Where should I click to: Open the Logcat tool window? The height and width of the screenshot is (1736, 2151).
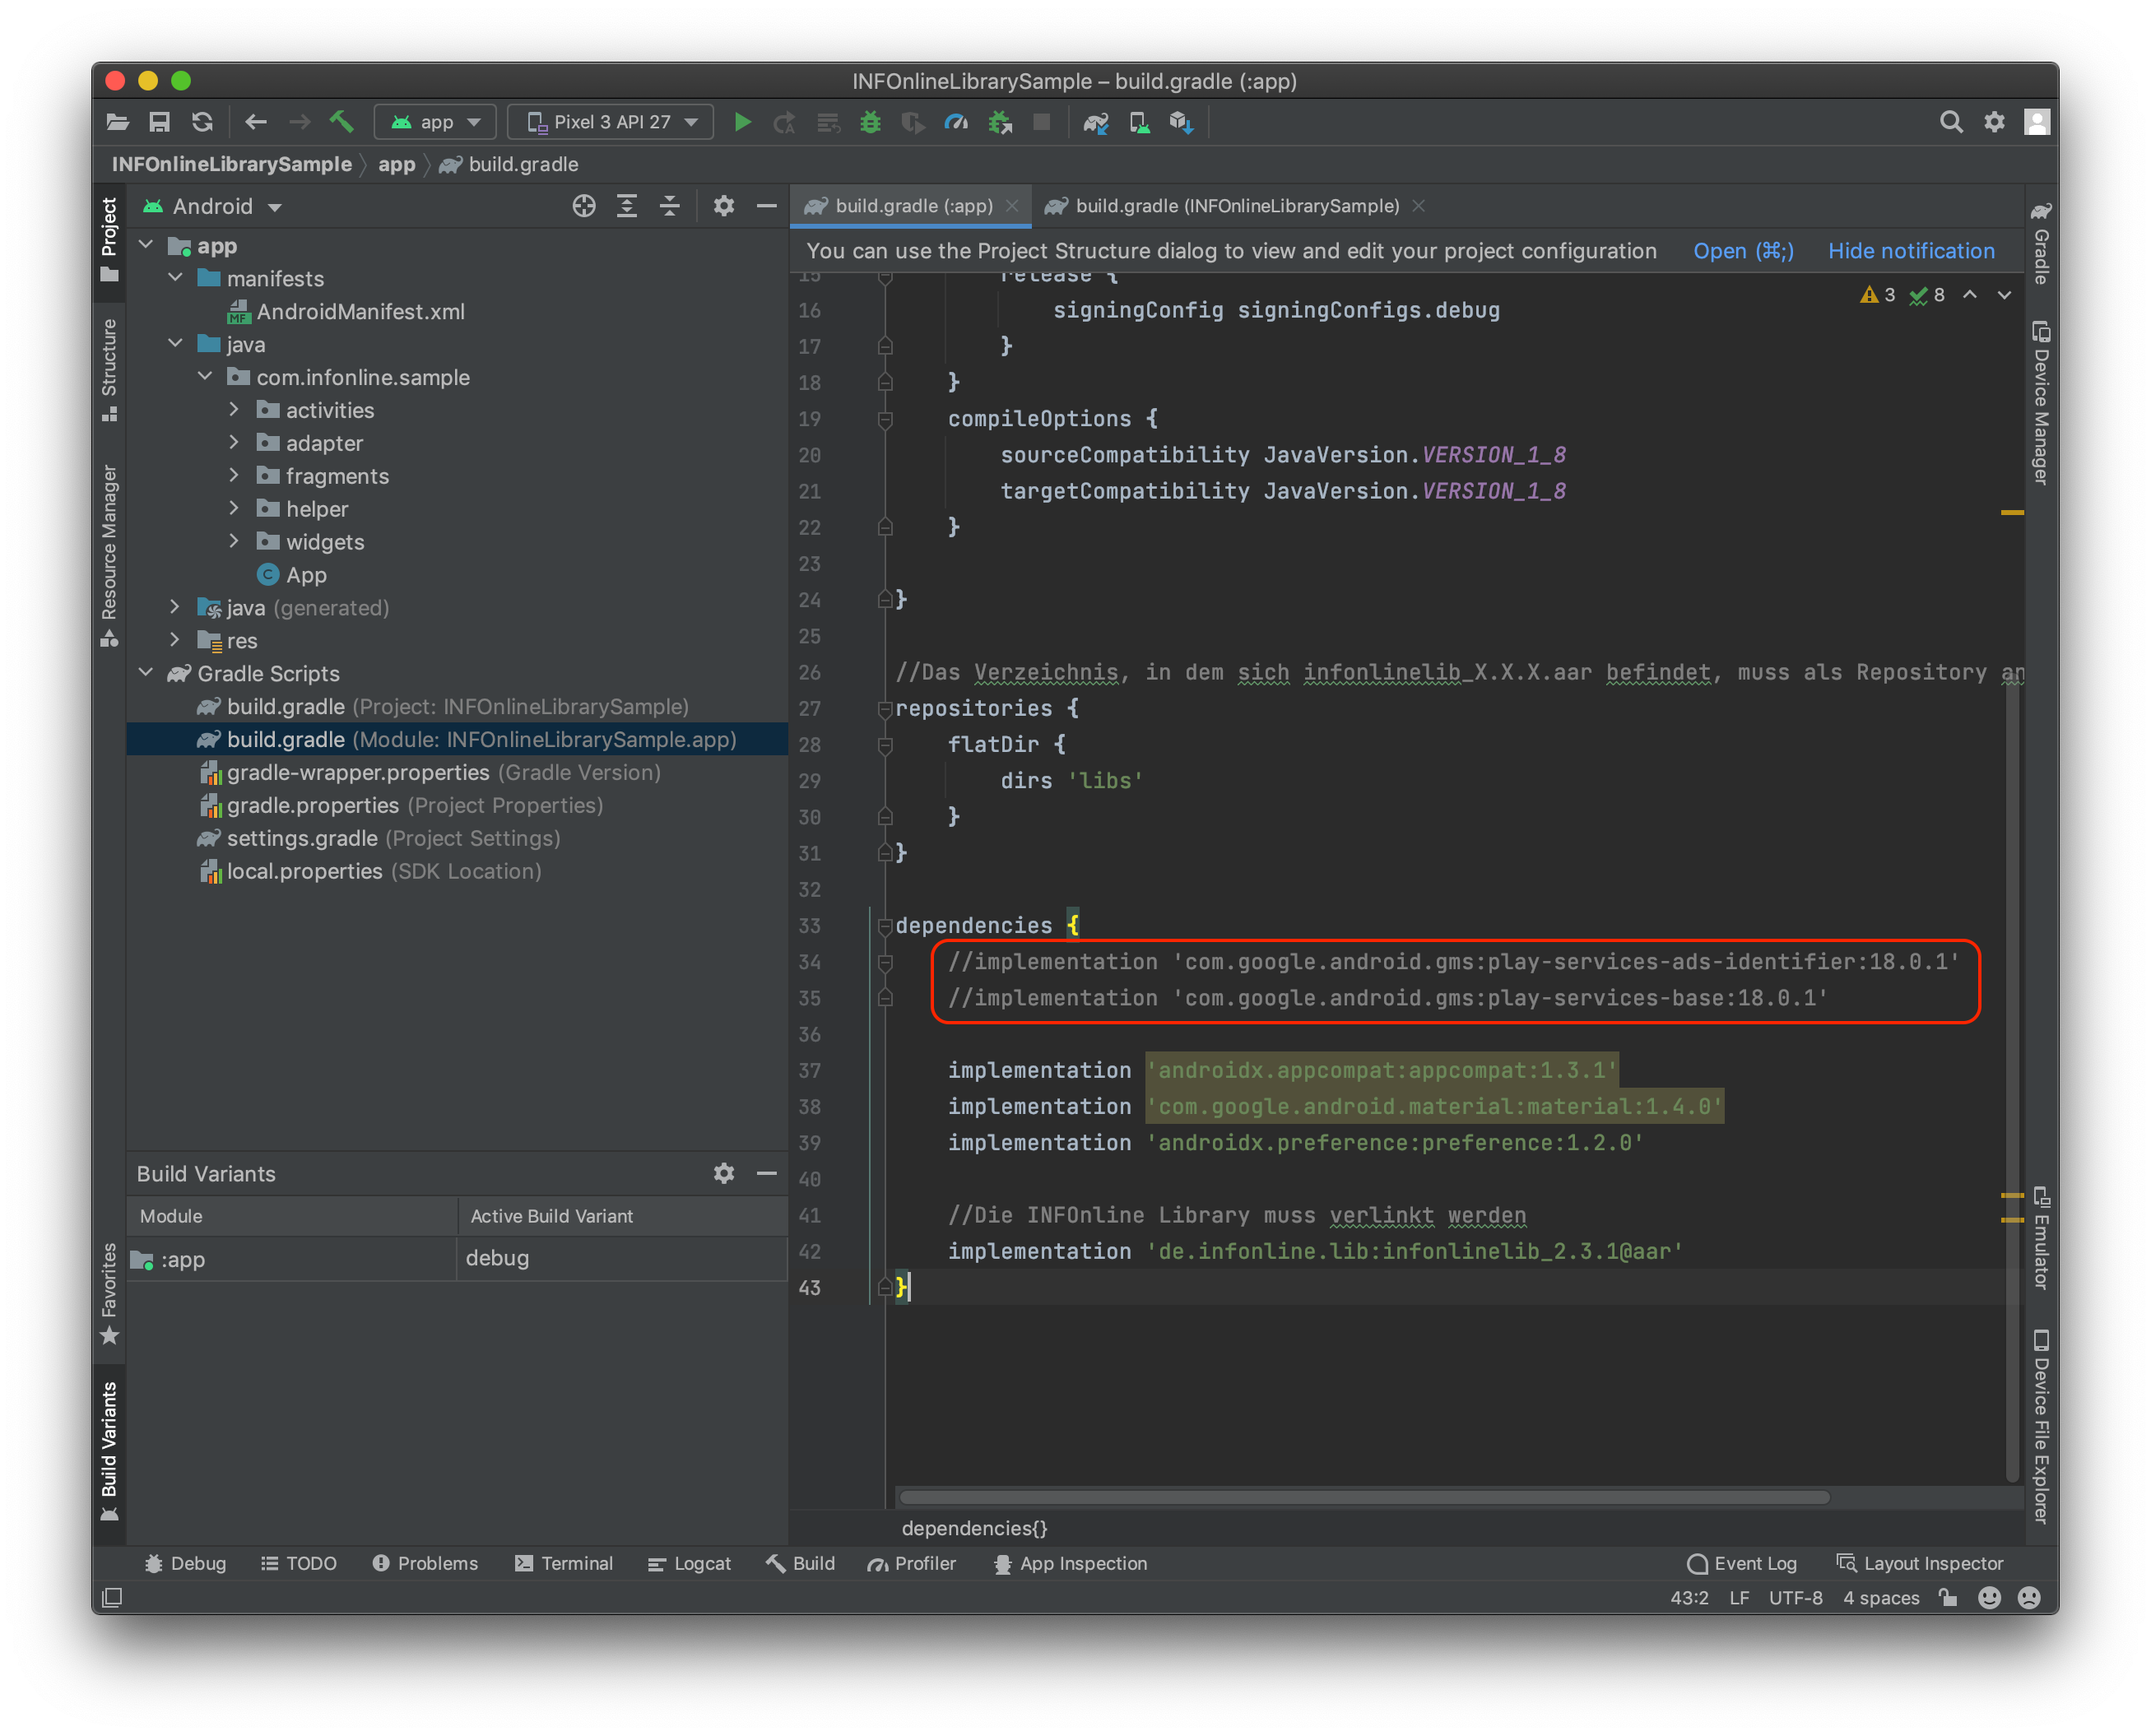click(x=690, y=1564)
